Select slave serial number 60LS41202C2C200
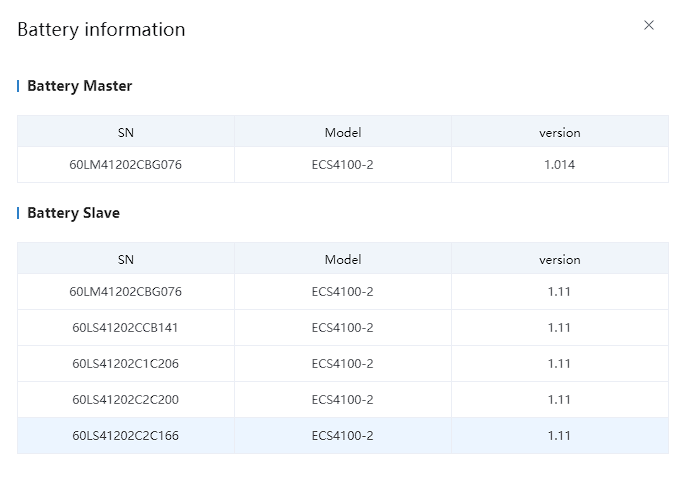Viewport: 675px width, 487px height. coord(126,399)
